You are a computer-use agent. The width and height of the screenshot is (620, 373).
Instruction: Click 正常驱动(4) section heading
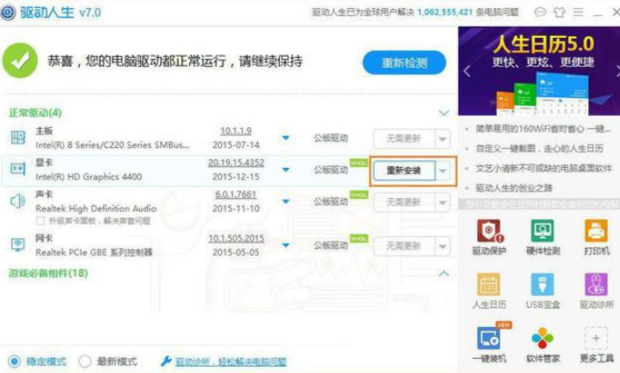(35, 113)
